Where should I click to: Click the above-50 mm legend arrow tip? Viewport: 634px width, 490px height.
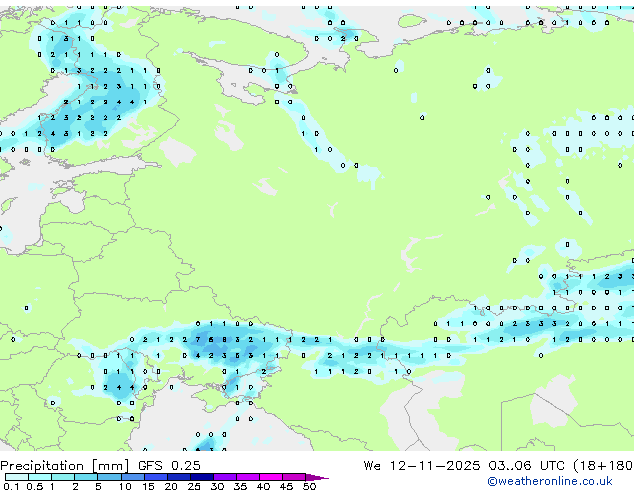pos(317,477)
